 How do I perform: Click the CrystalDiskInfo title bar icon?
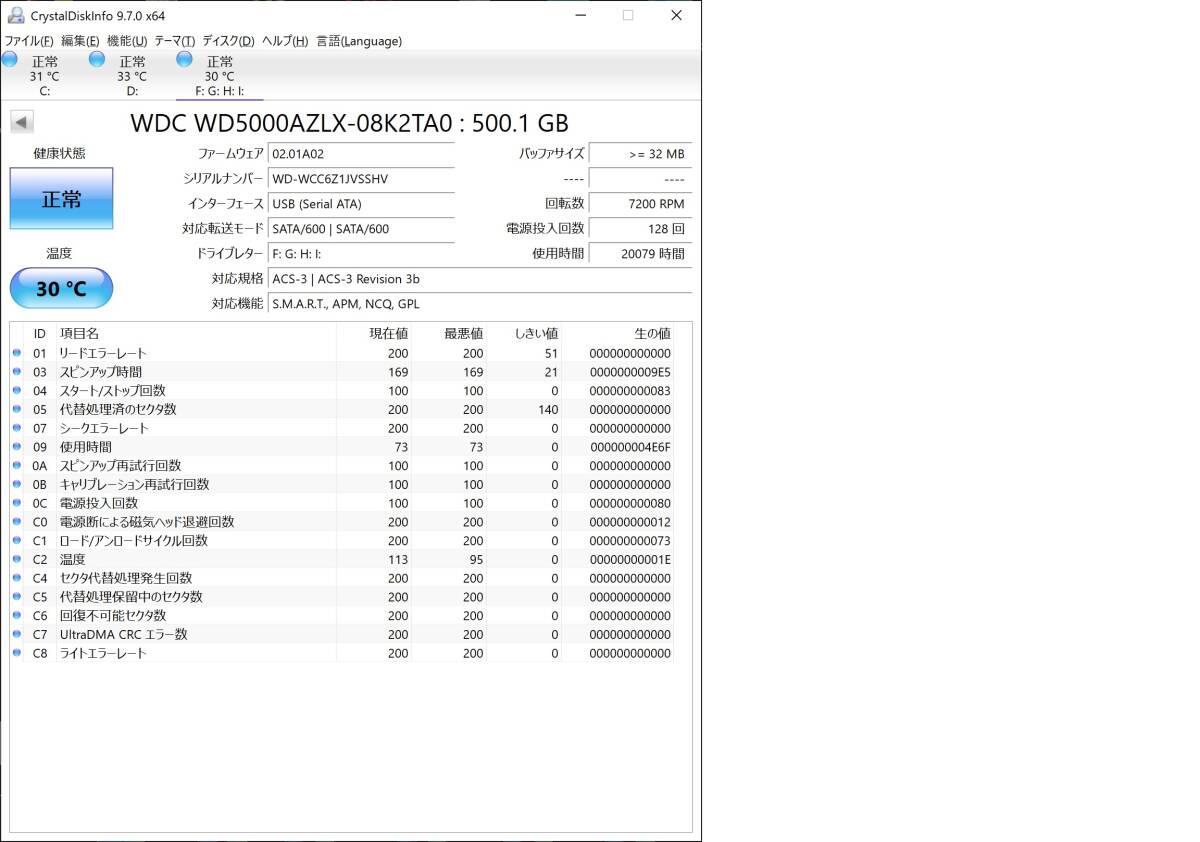tap(16, 16)
